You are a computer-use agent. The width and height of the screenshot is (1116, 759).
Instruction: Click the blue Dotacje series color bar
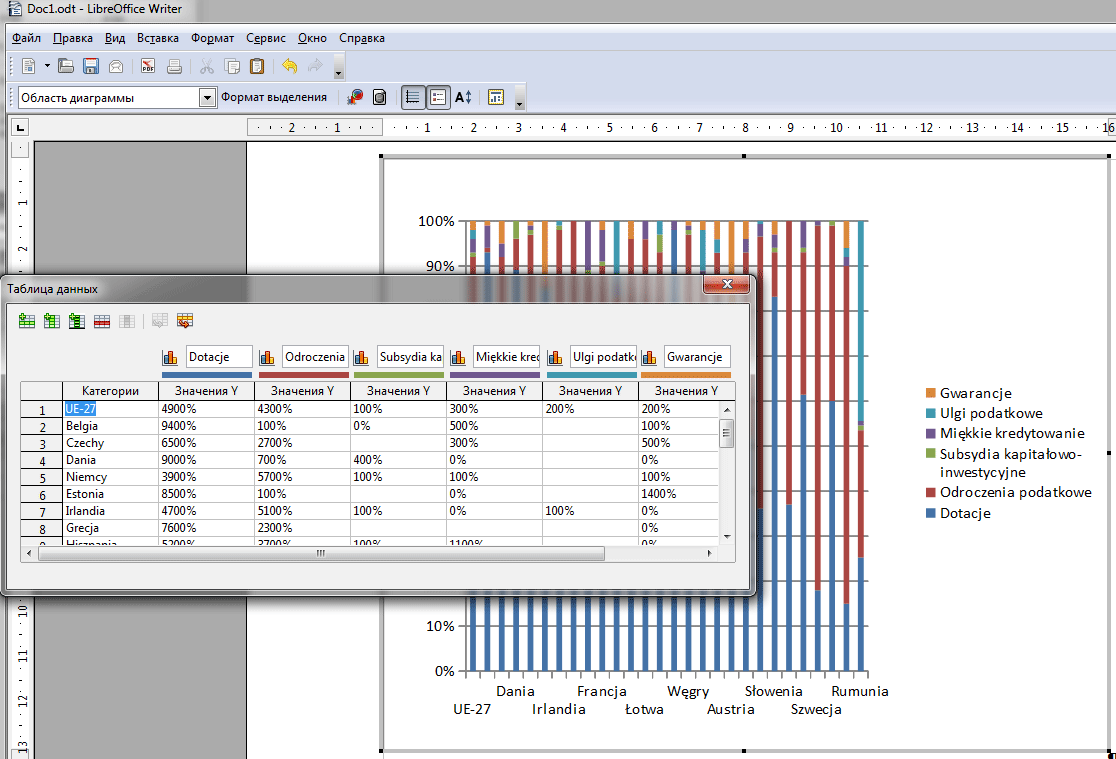pos(206,375)
